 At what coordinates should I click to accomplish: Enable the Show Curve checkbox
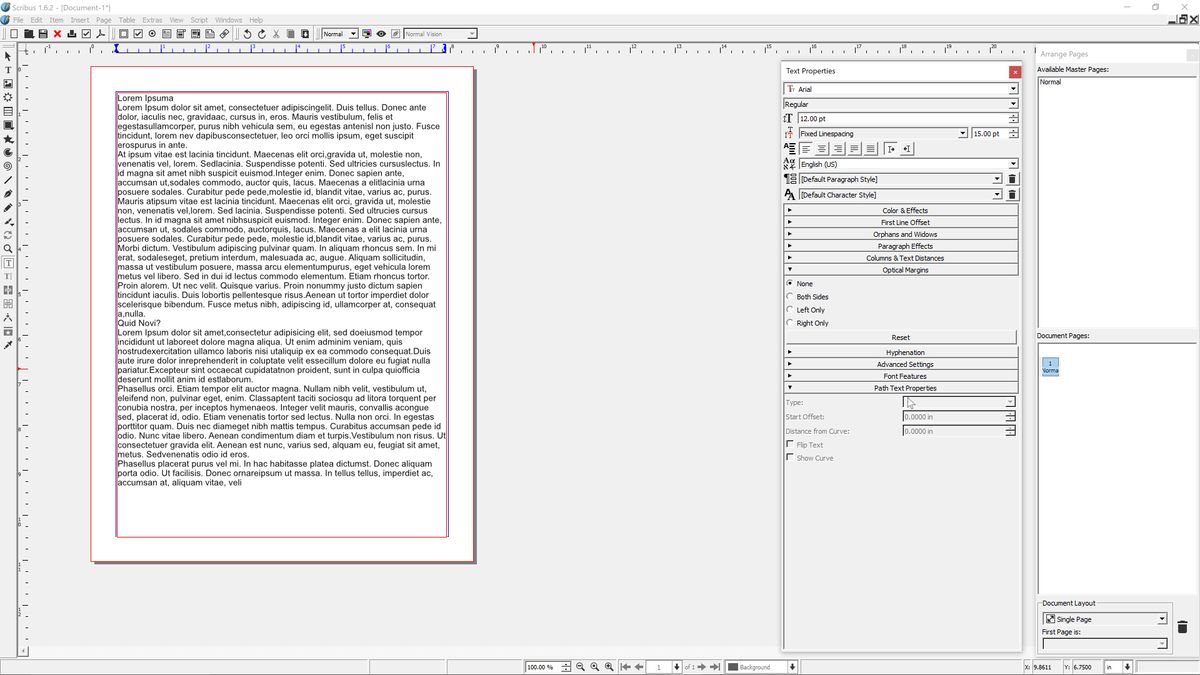tap(791, 457)
